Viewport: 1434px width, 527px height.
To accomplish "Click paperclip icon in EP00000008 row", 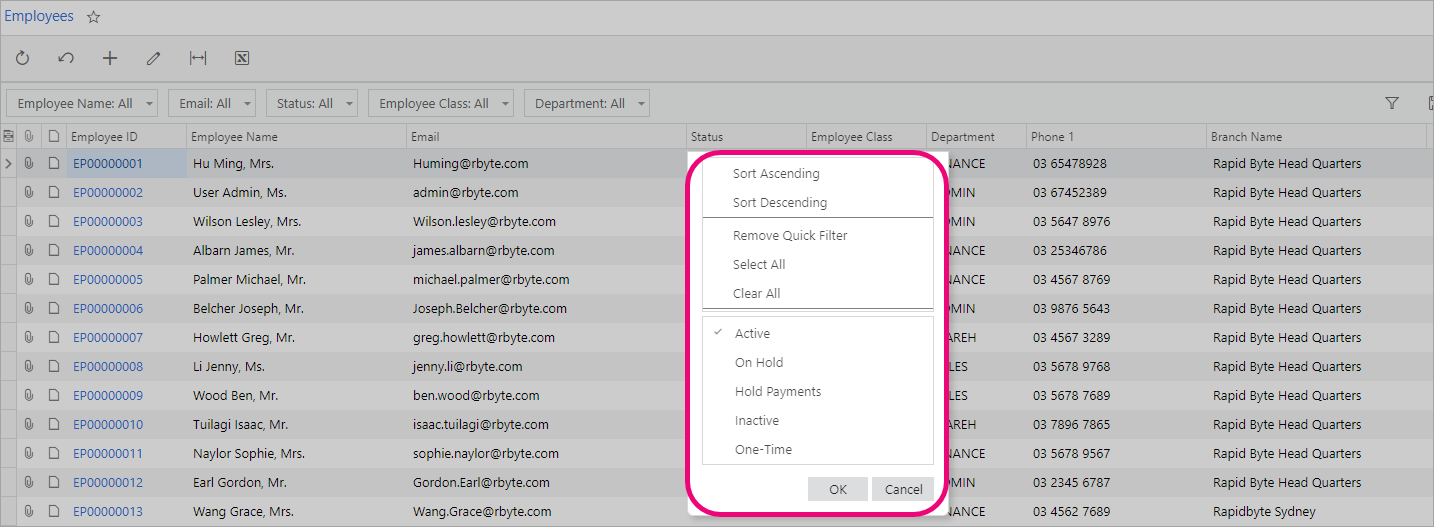I will pyautogui.click(x=29, y=367).
